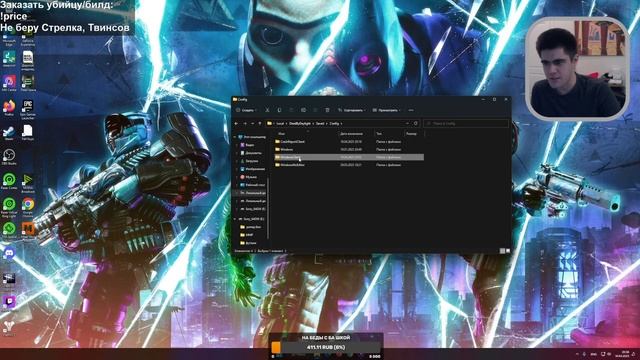Click the Local breadcrumb in address bar
This screenshot has height=360, width=640.
pyautogui.click(x=280, y=123)
